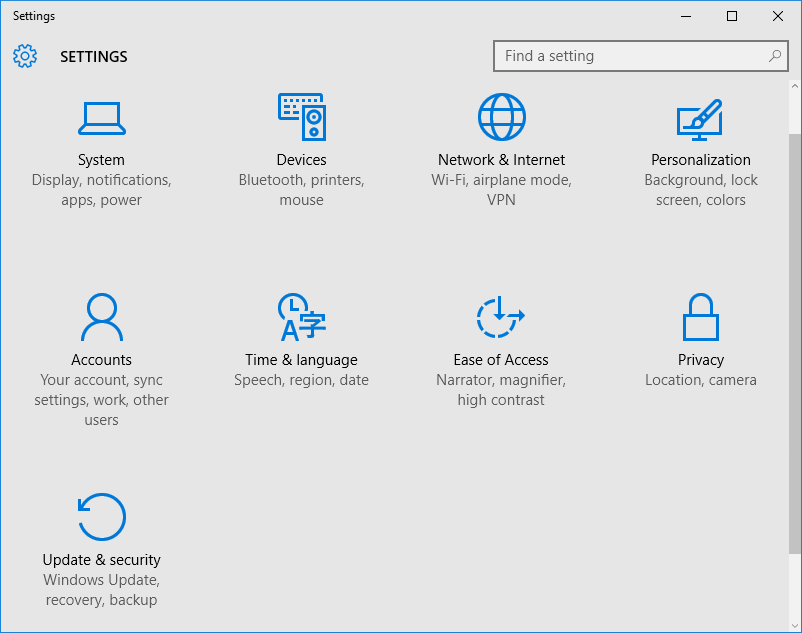Open the Update & security refresh icon

coord(102,517)
